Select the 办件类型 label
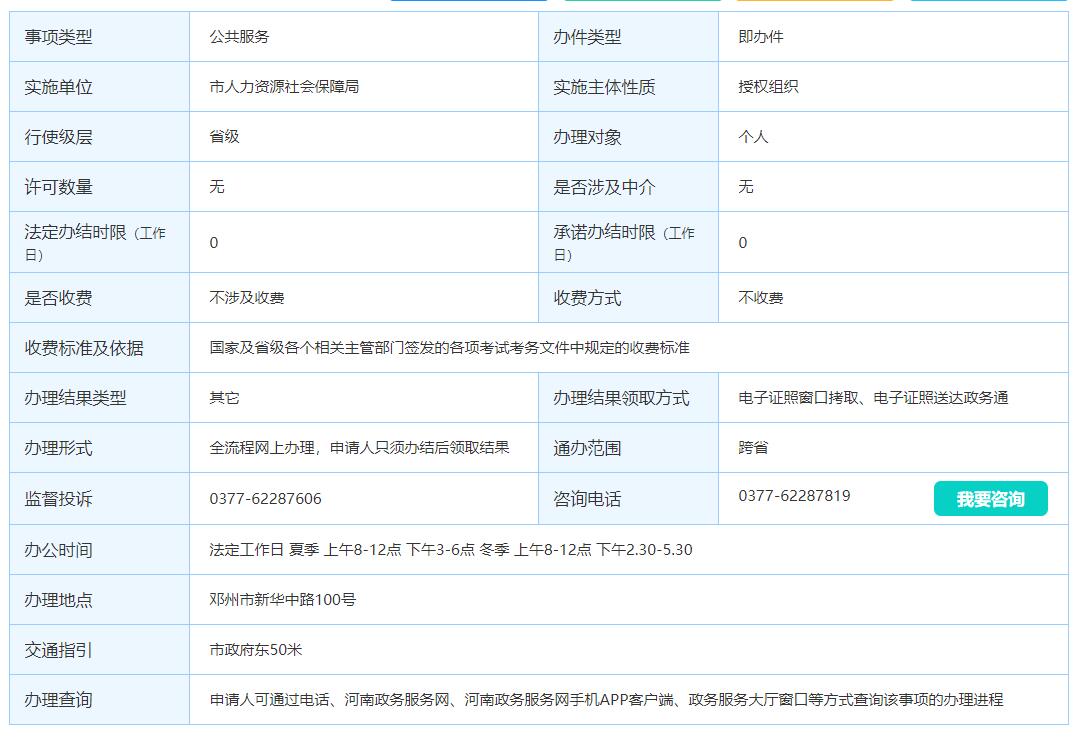Screen dimensions: 1086x740 [x=587, y=37]
